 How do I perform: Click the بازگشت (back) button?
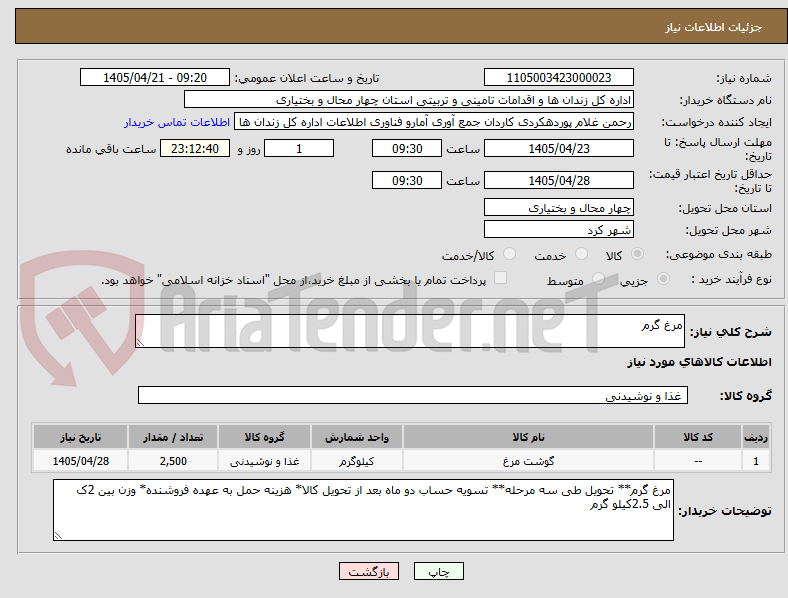pyautogui.click(x=369, y=571)
